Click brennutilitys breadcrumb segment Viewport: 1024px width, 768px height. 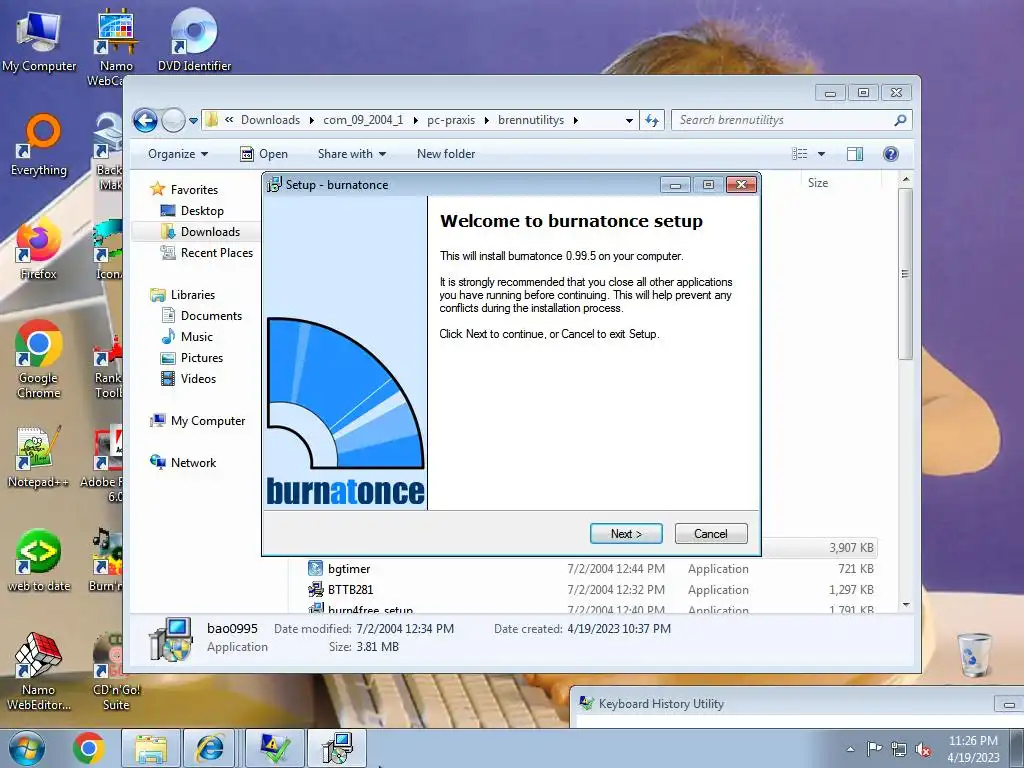[531, 120]
